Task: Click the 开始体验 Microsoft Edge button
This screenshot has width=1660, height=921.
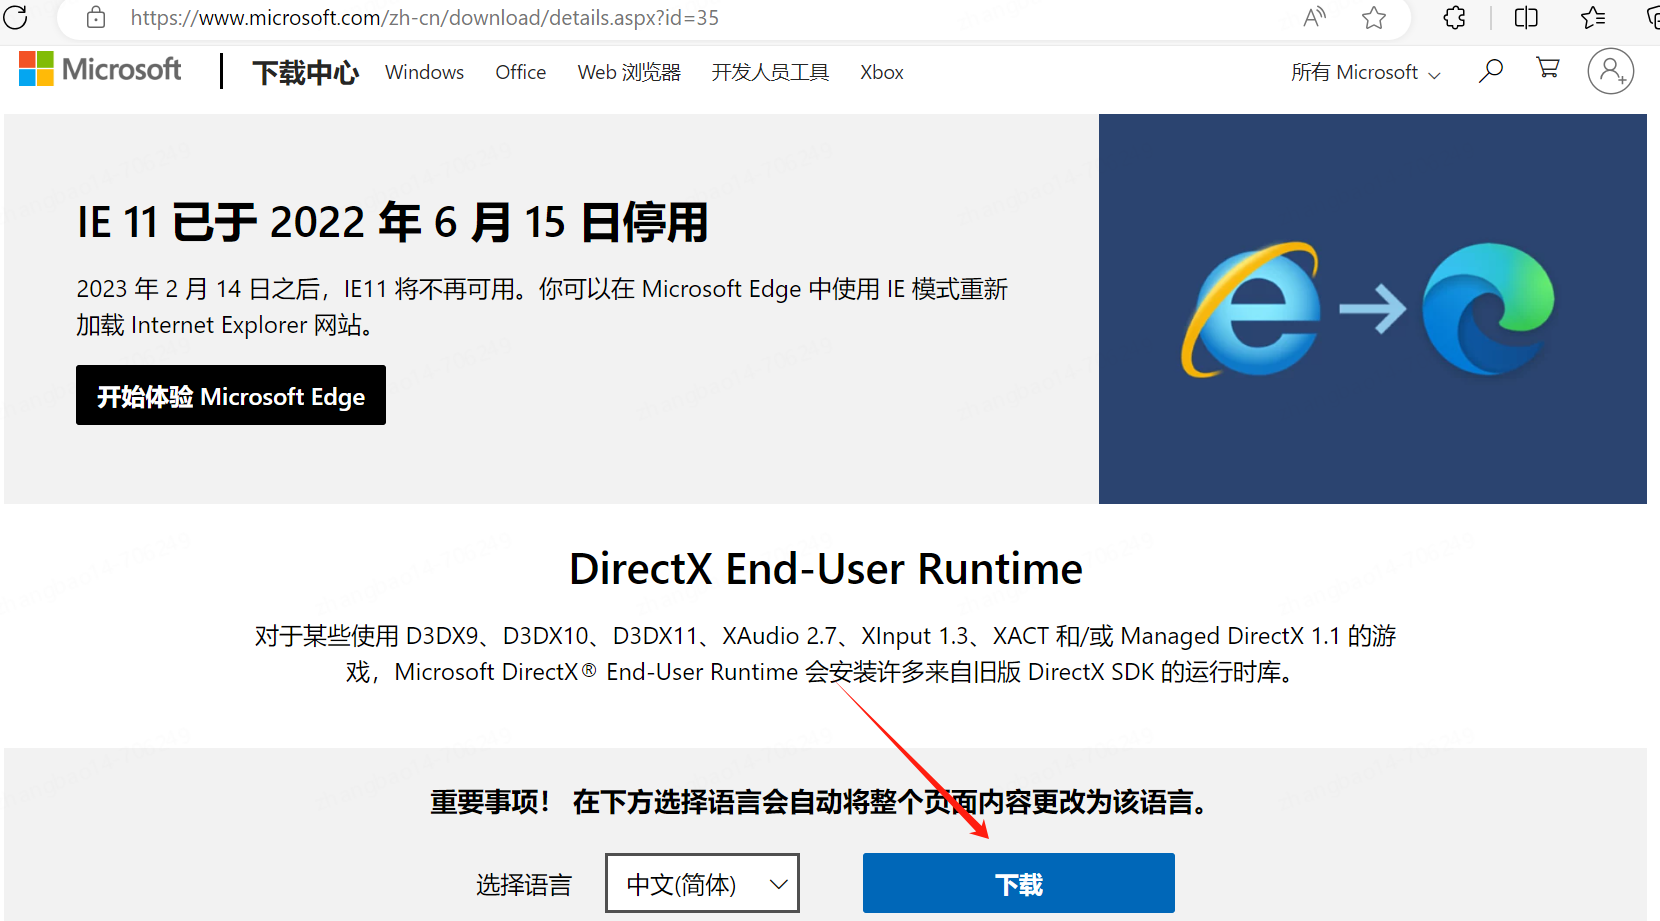Action: coord(231,395)
